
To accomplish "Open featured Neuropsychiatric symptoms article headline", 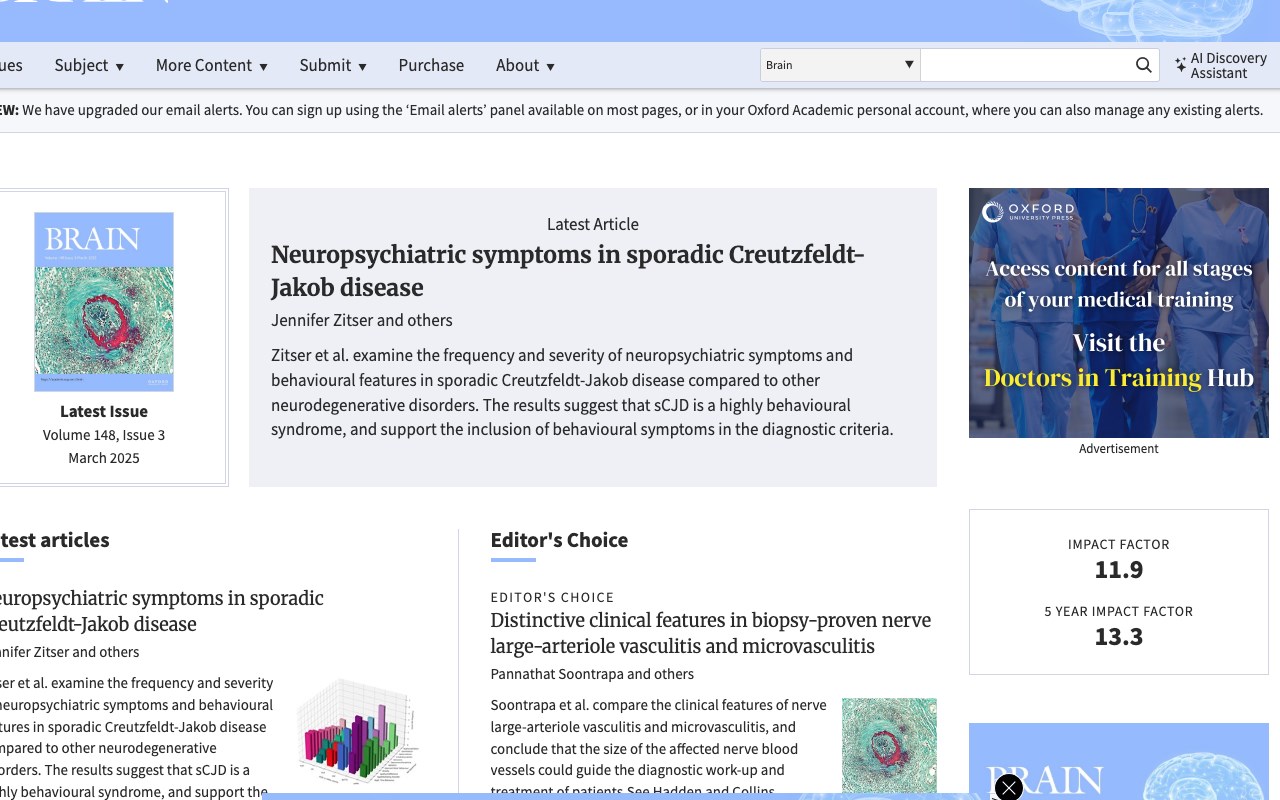I will click(x=567, y=270).
